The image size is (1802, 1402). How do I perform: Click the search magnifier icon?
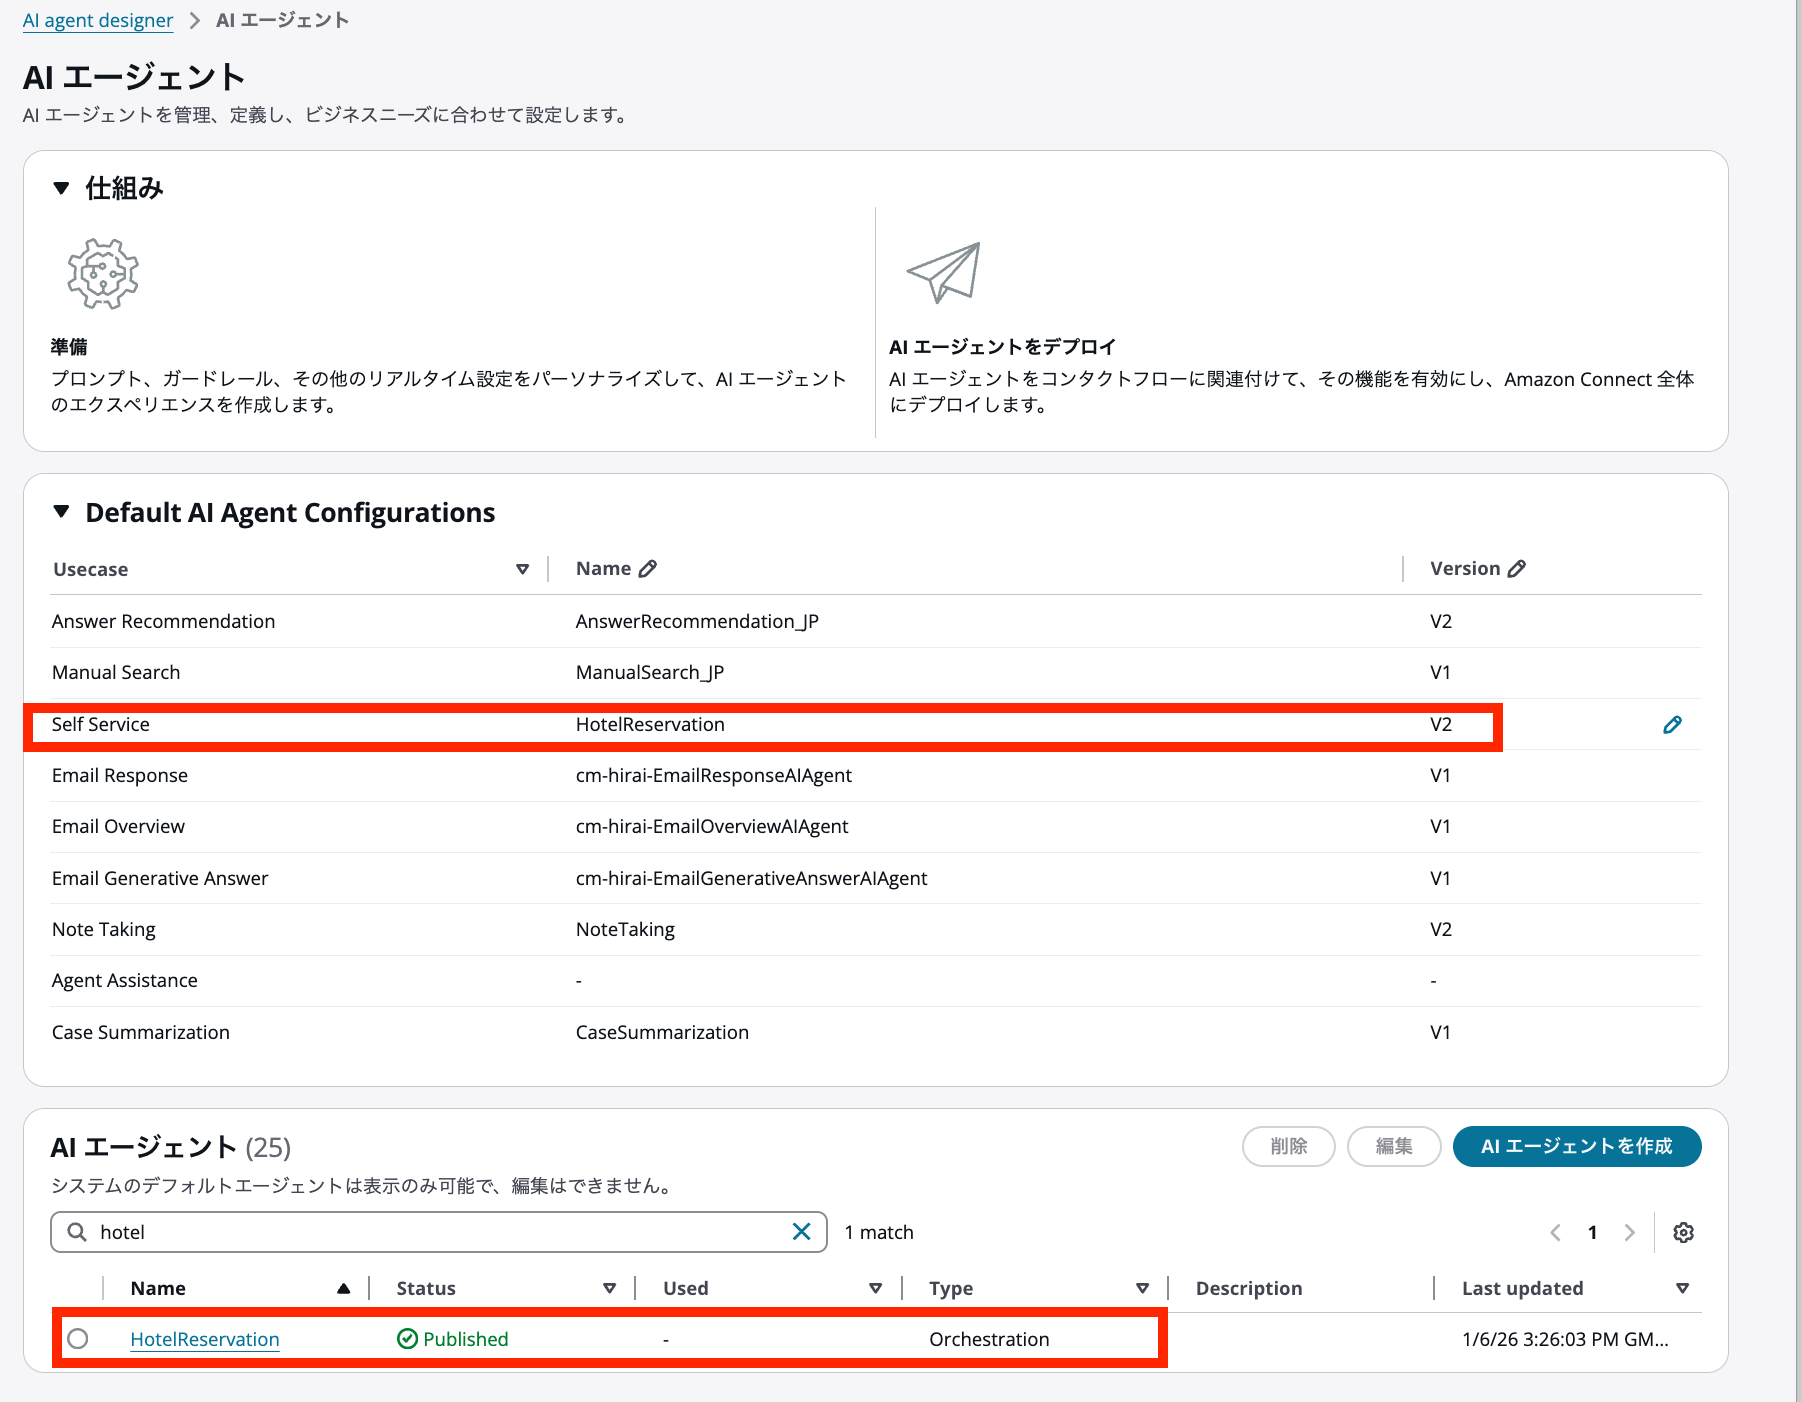click(x=77, y=1232)
